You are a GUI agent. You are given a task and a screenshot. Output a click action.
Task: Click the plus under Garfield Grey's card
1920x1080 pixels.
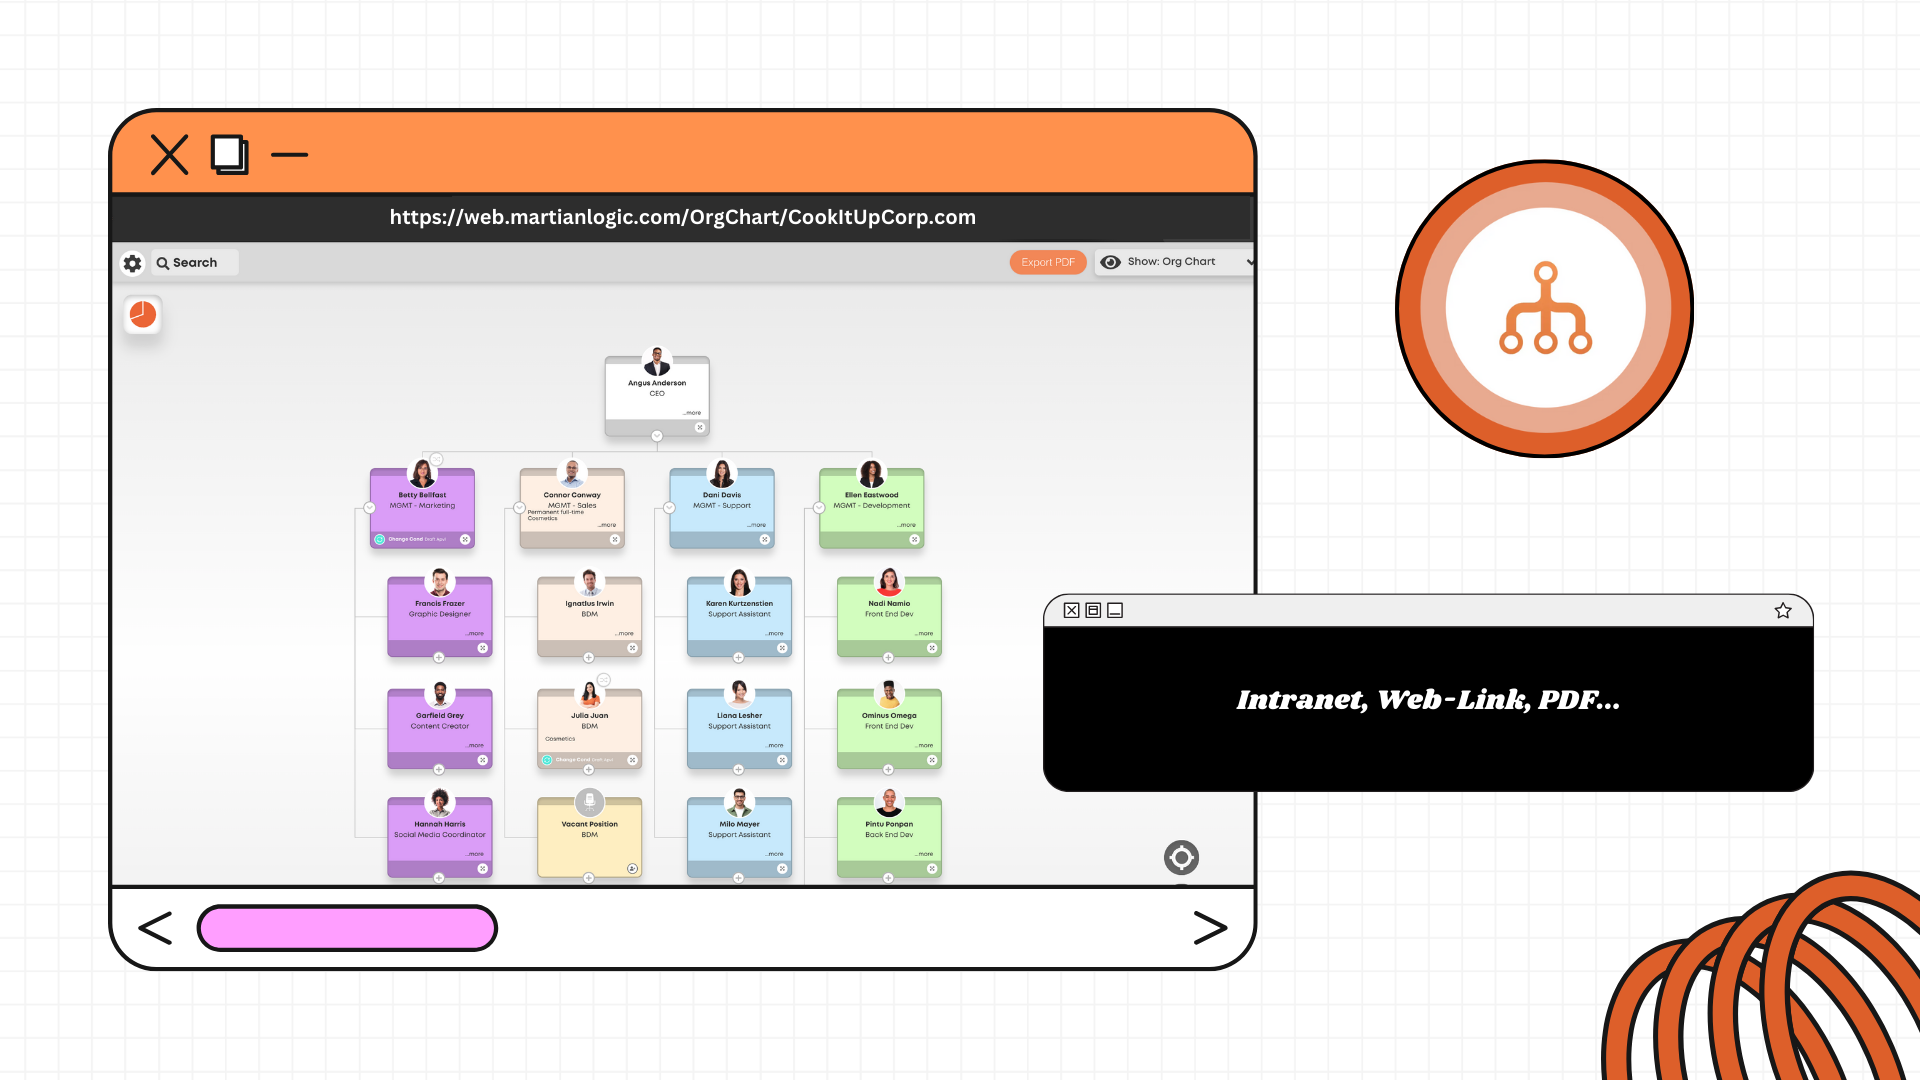pos(439,770)
